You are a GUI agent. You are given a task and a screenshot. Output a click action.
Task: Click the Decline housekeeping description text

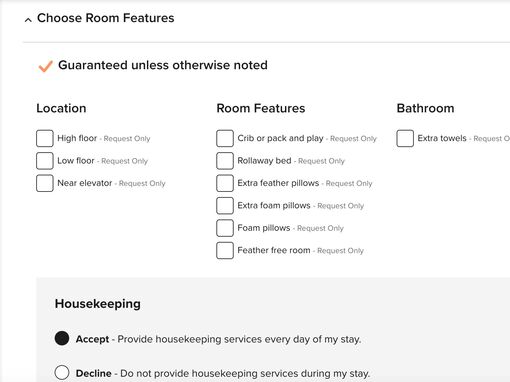245,373
